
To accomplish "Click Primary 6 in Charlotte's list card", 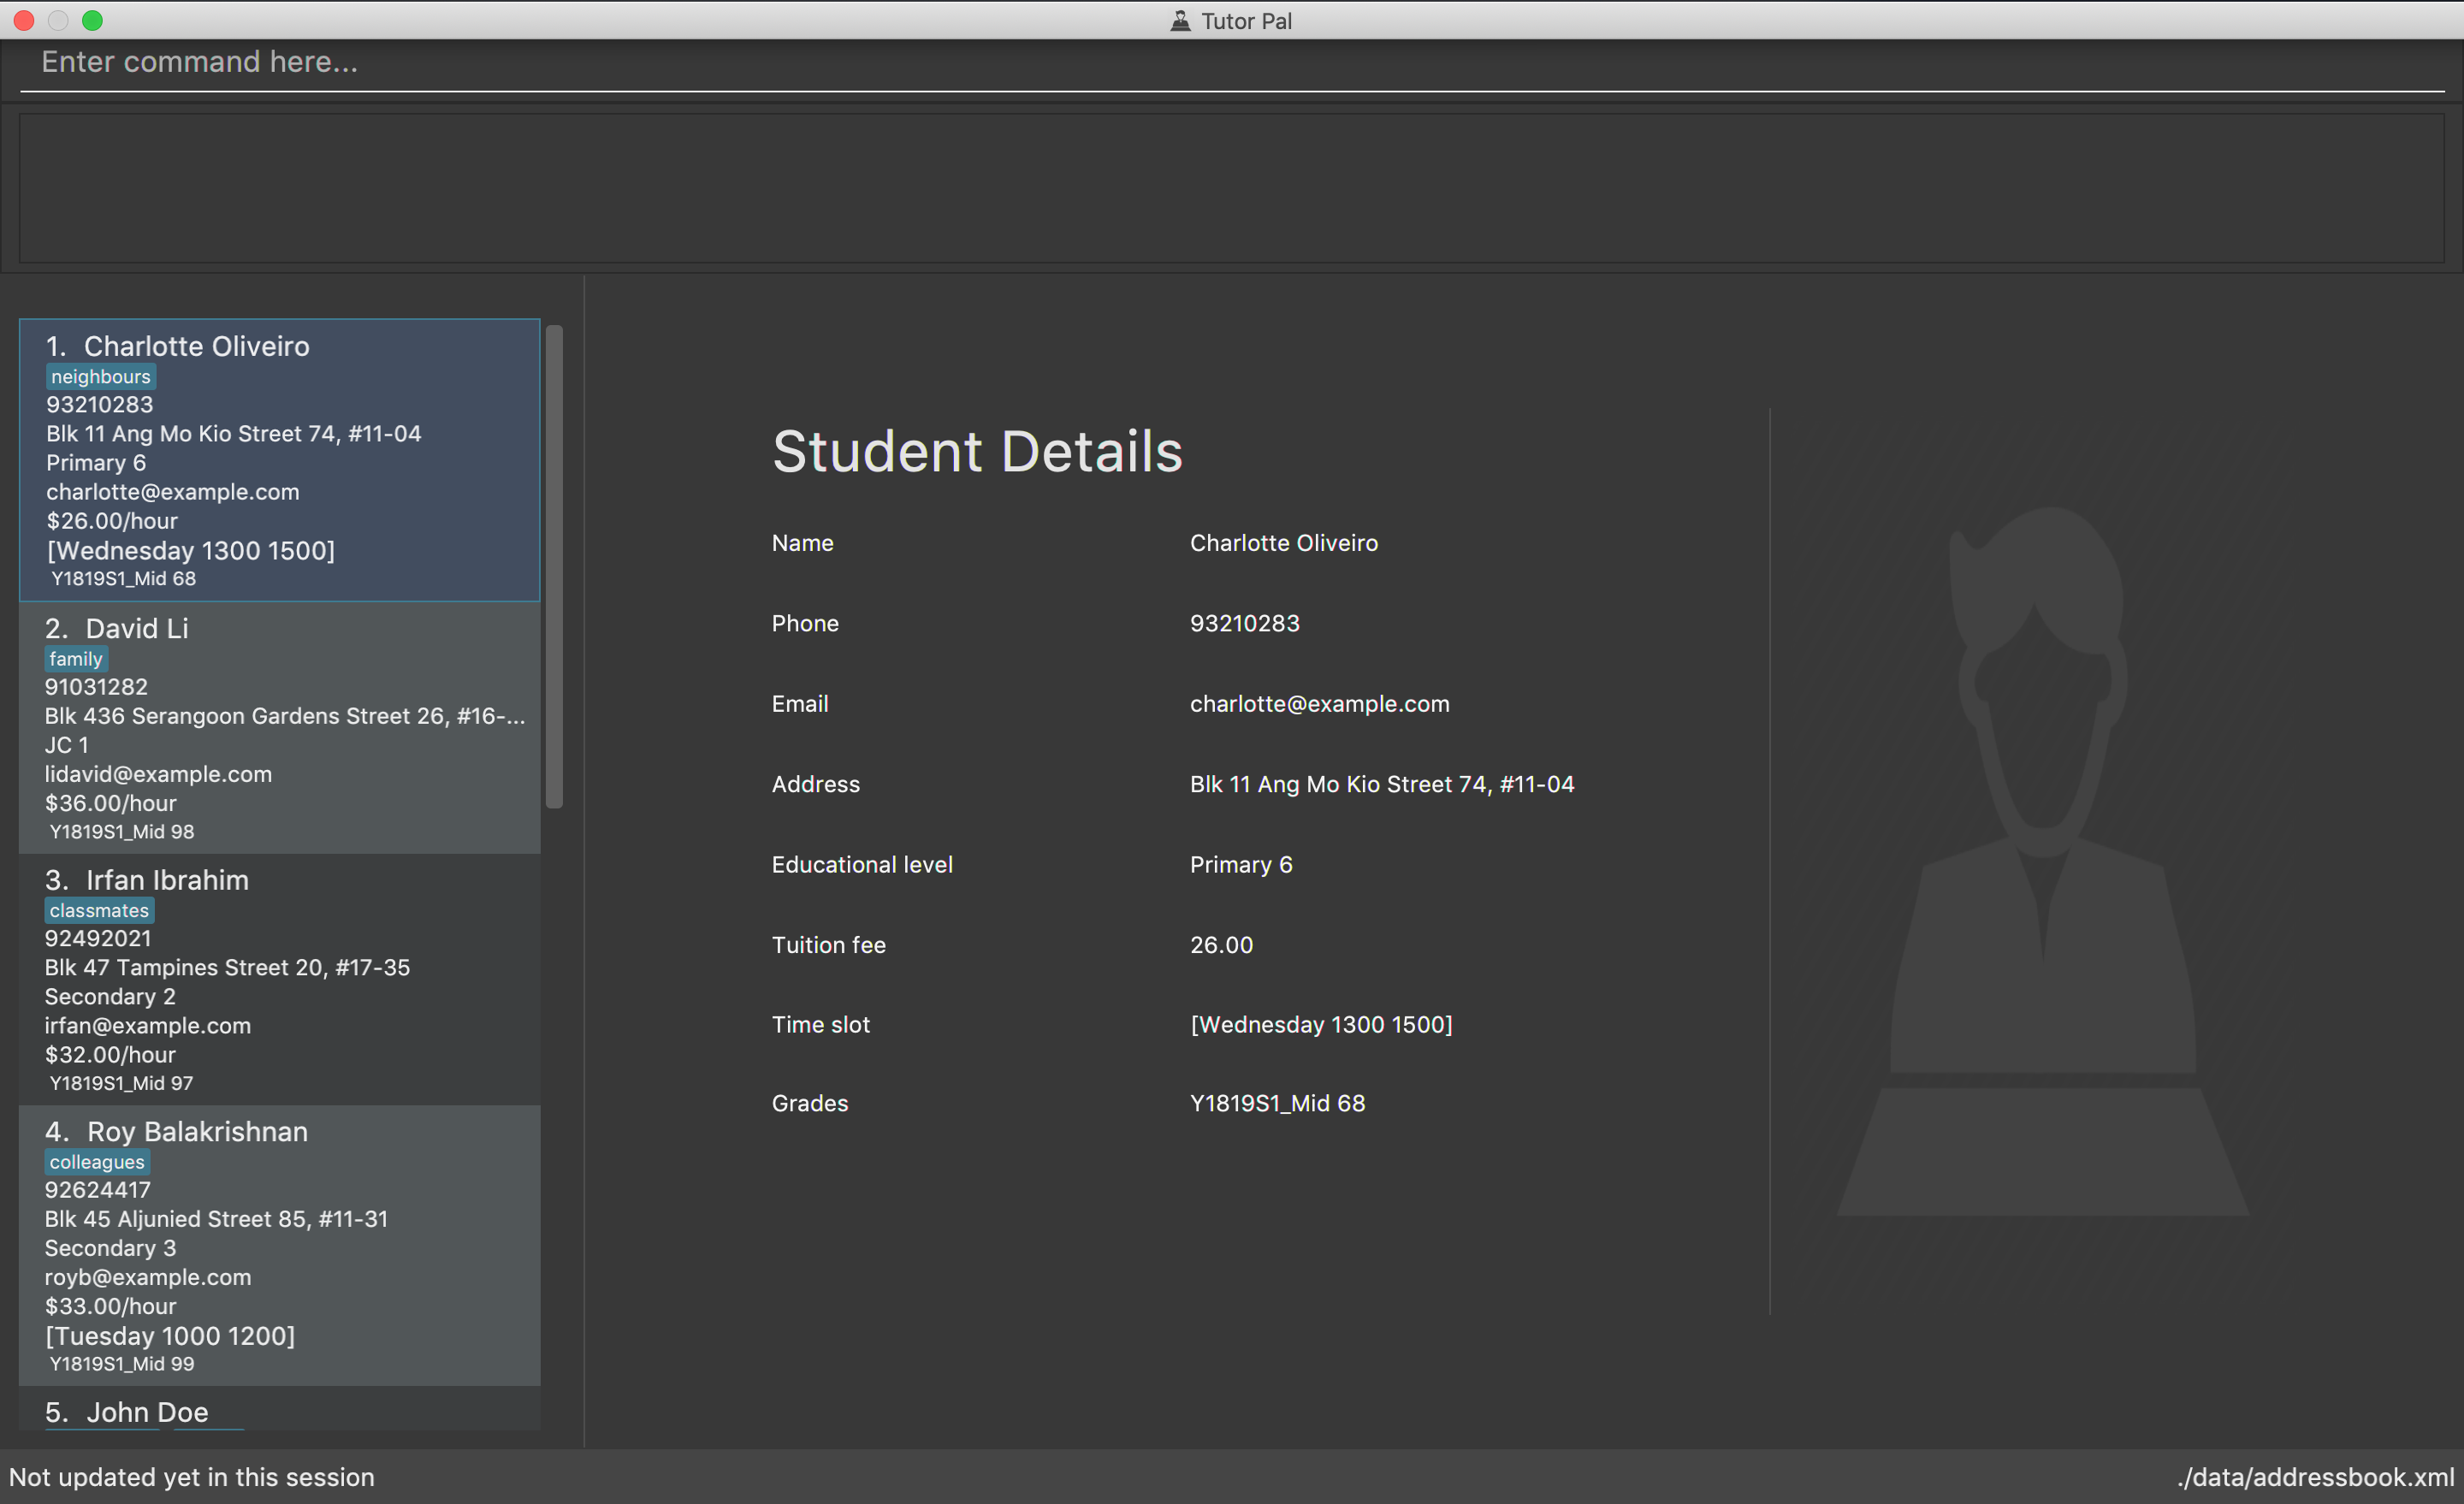I will coord(96,463).
